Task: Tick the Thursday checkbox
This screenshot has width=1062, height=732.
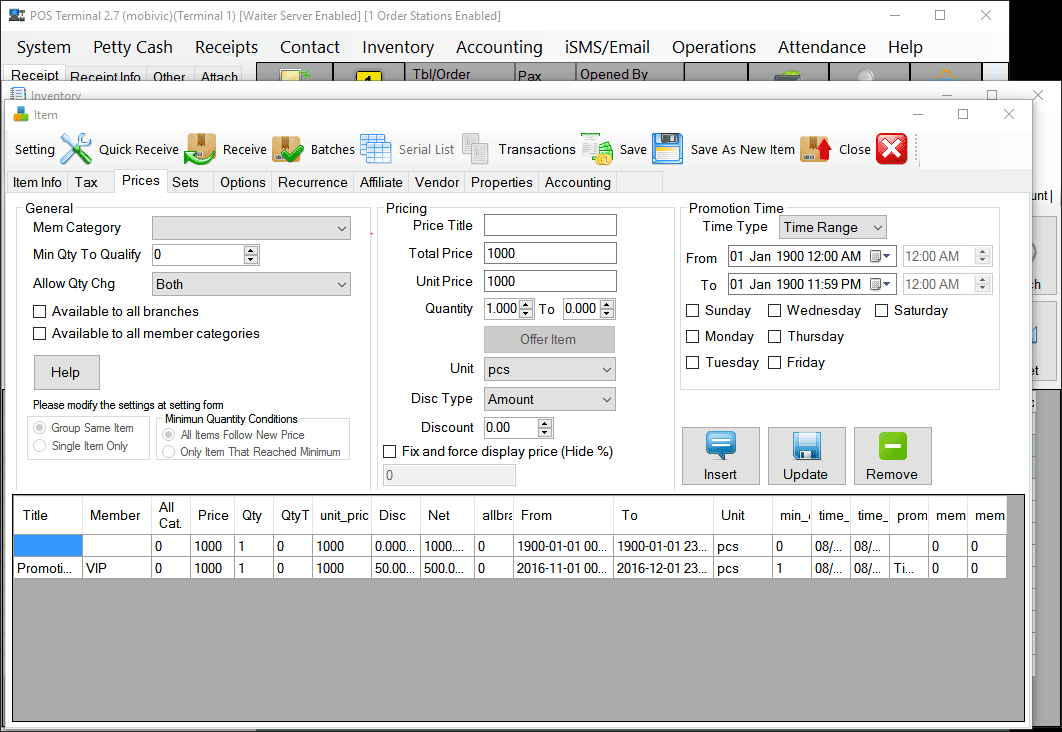Action: pyautogui.click(x=774, y=337)
